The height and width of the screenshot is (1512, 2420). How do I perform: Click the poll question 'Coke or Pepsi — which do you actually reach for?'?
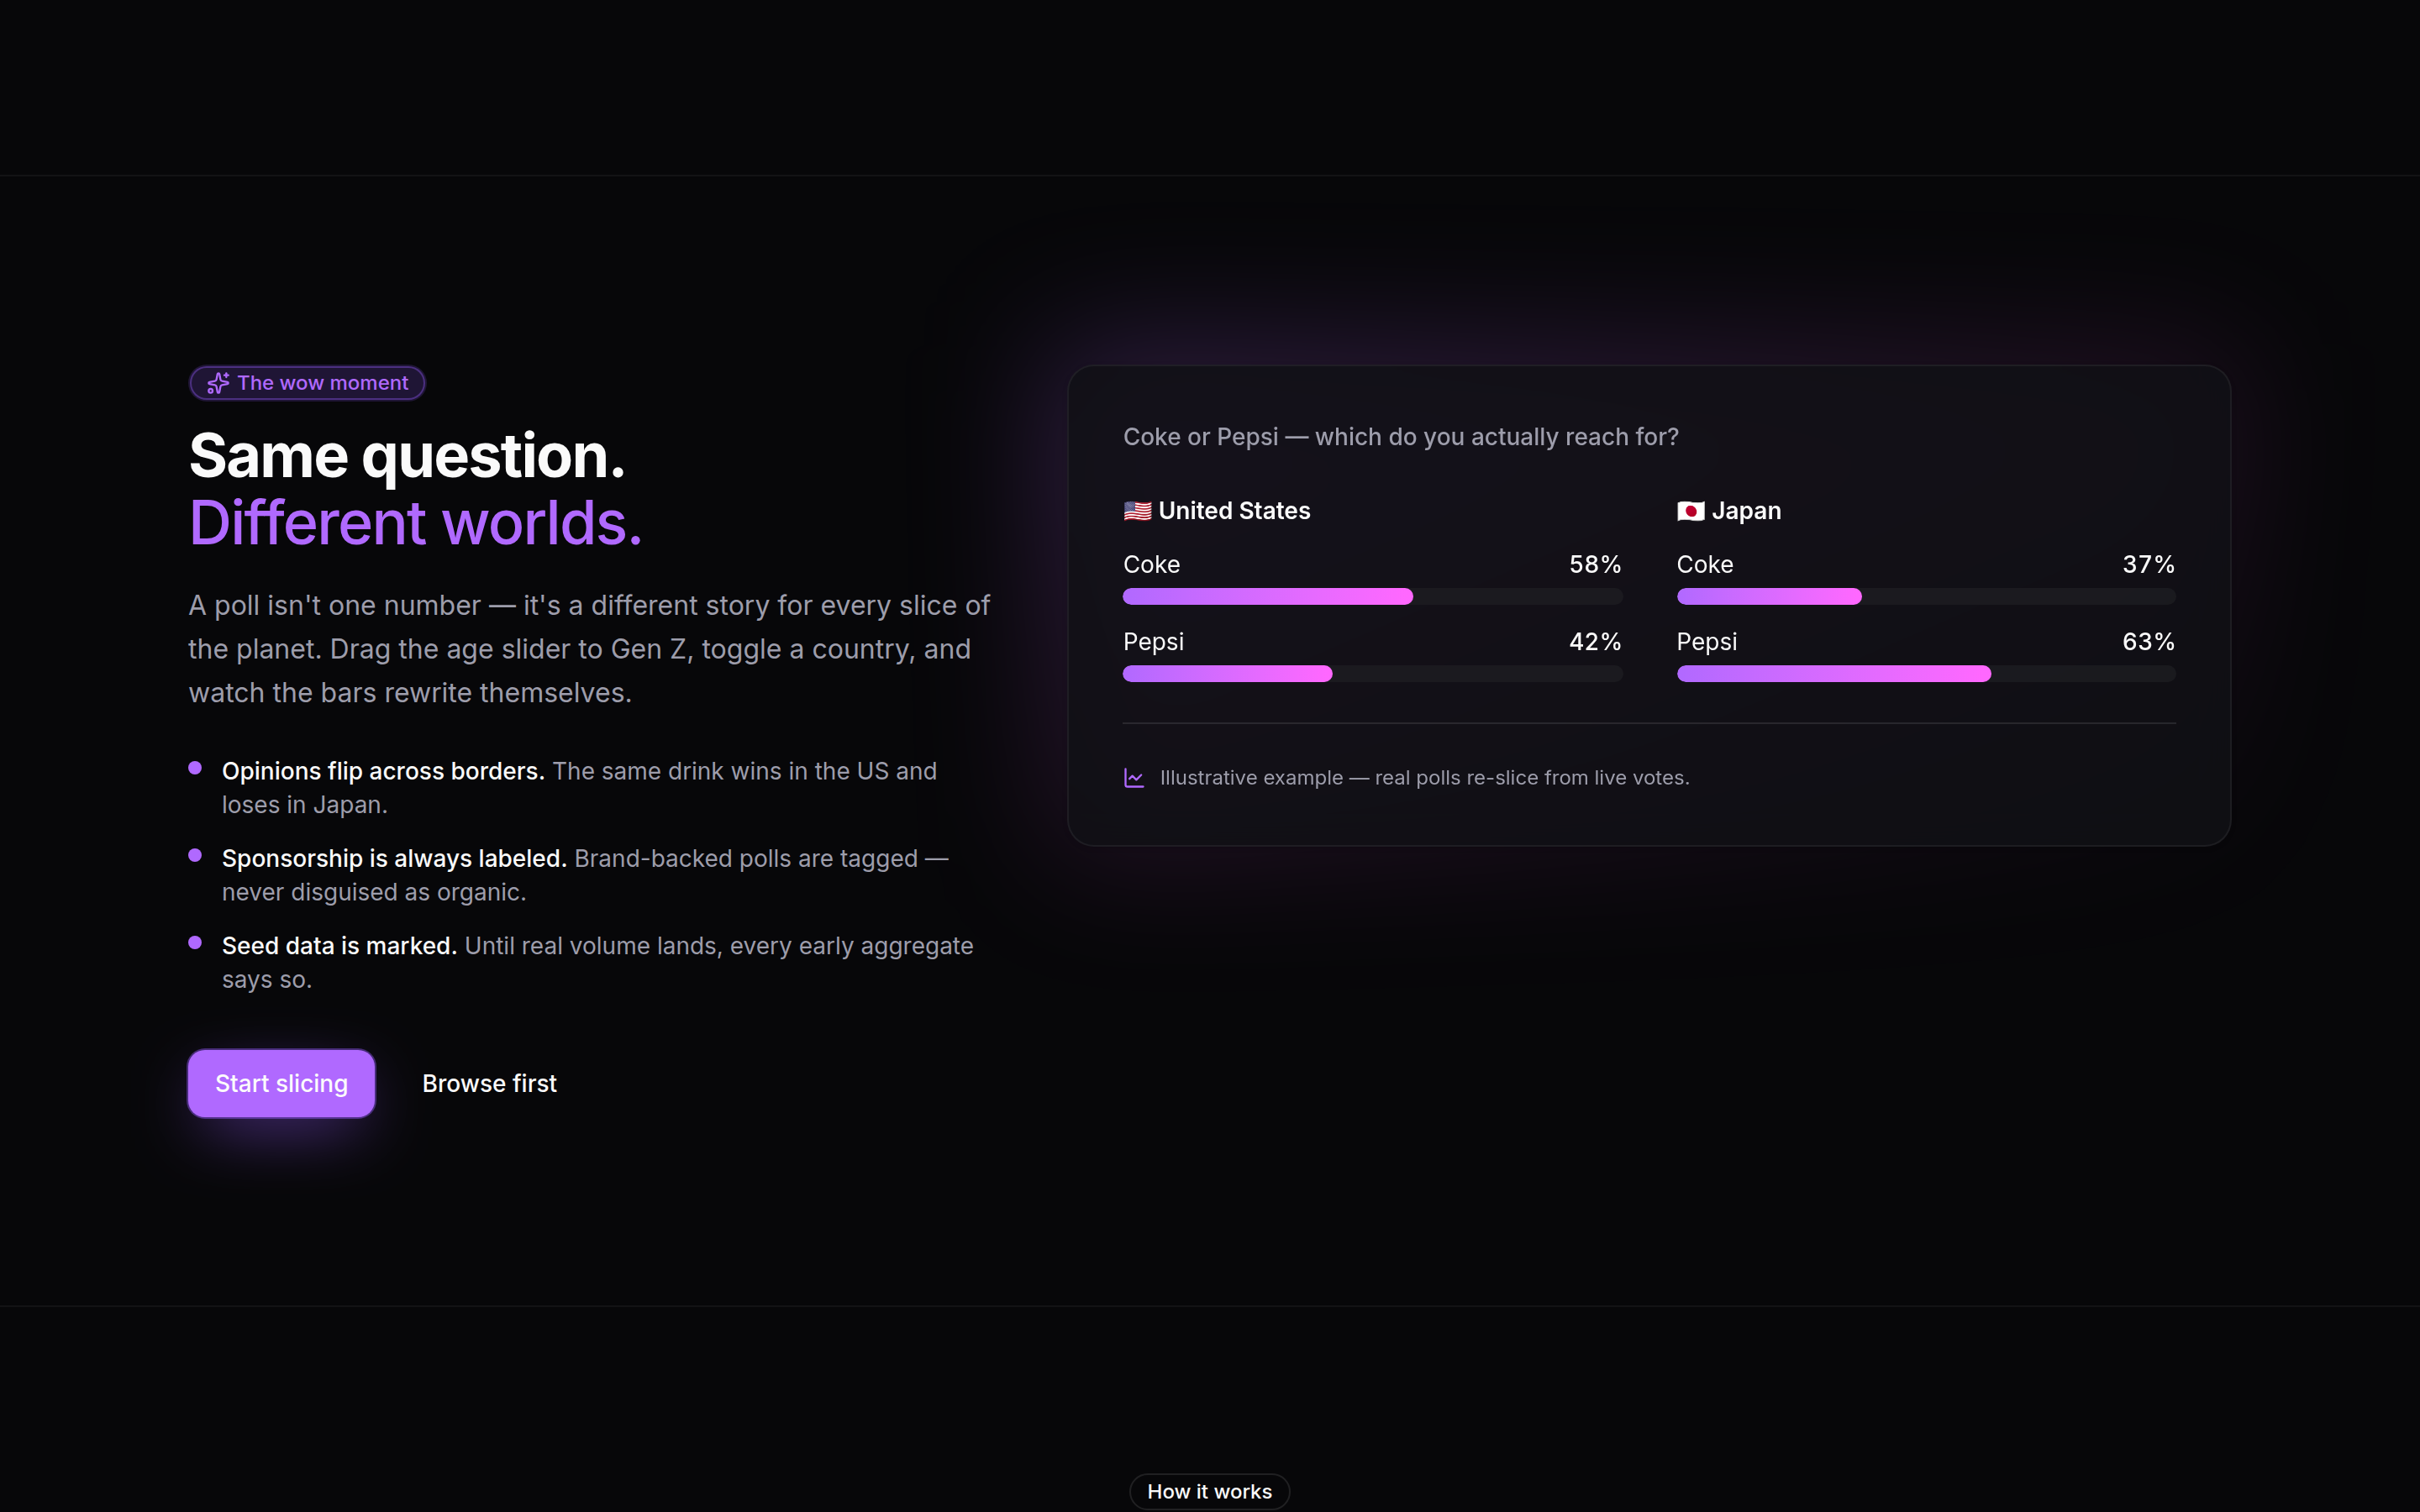(1400, 437)
